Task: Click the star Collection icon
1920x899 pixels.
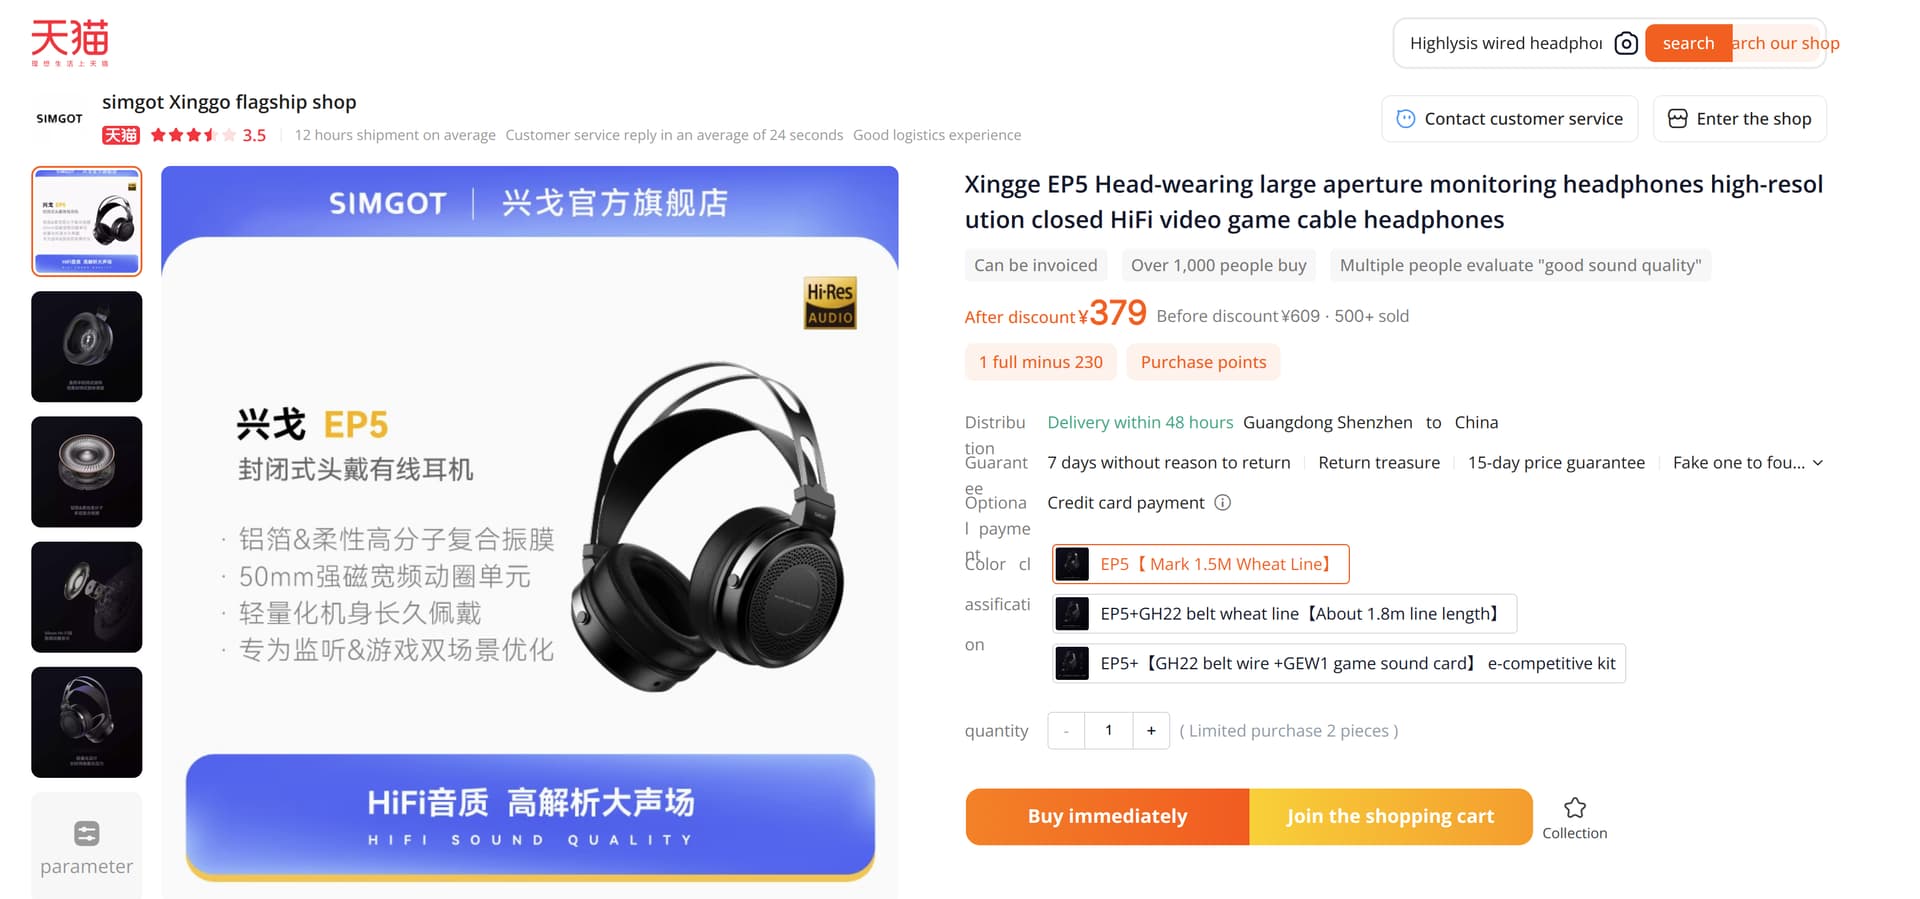Action: tap(1575, 807)
